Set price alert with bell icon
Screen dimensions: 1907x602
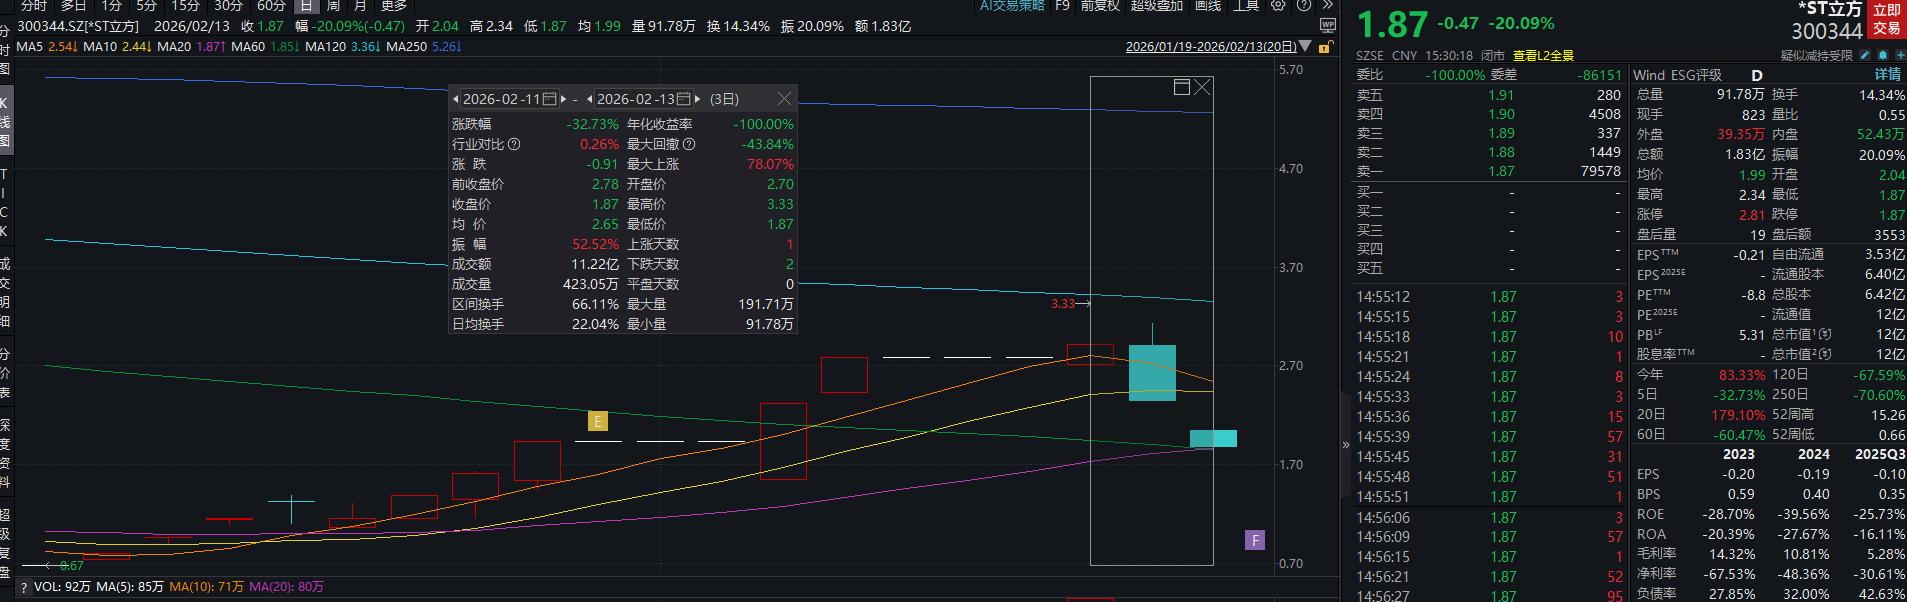pyautogui.click(x=1882, y=56)
